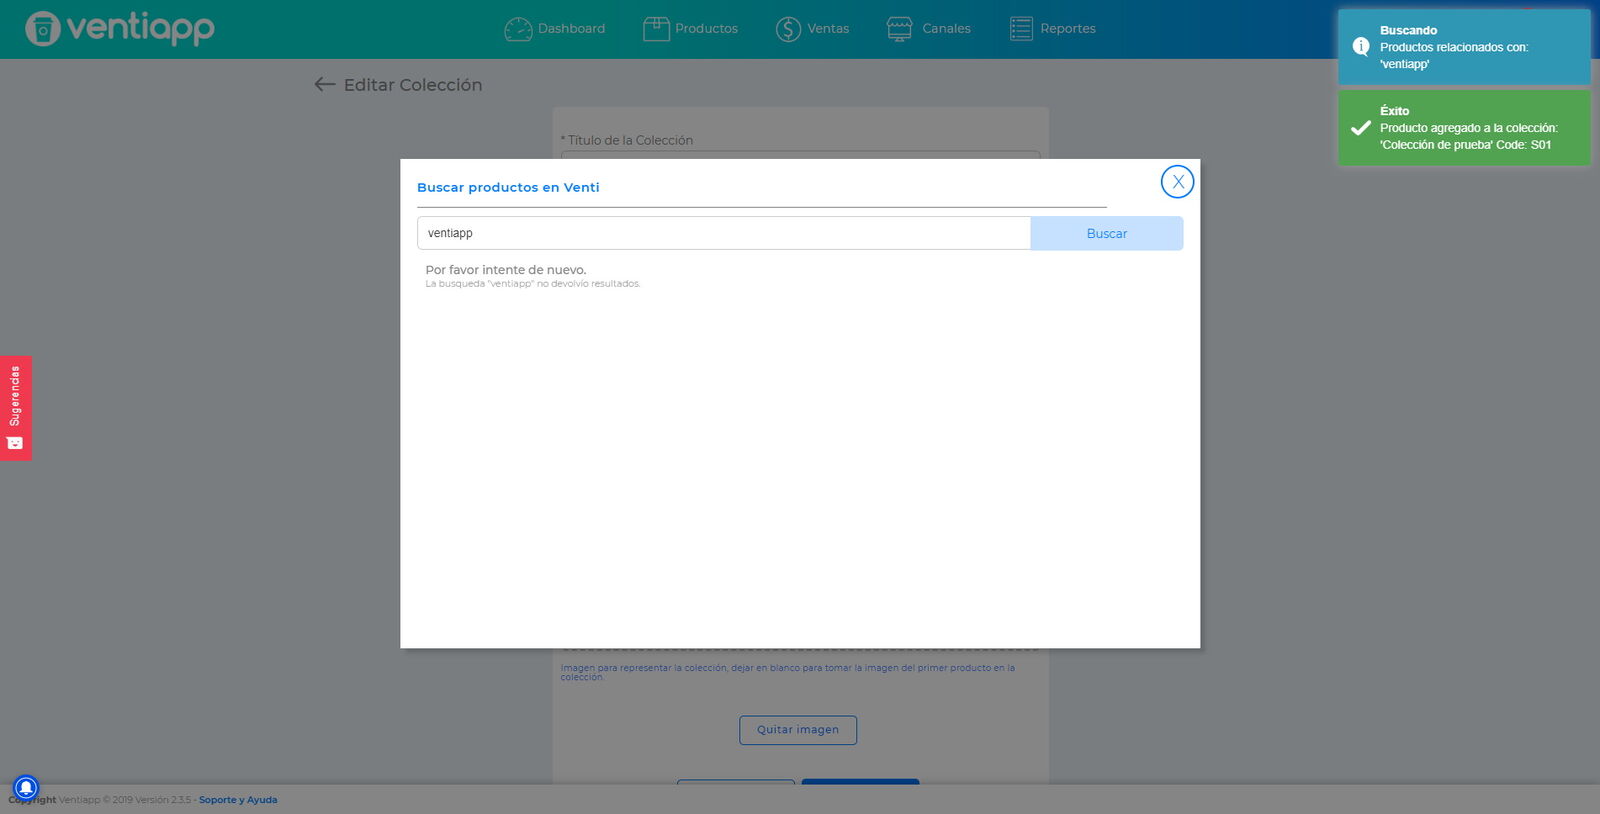Click the Productos box icon
Screen dimensions: 1600x814
pos(656,29)
